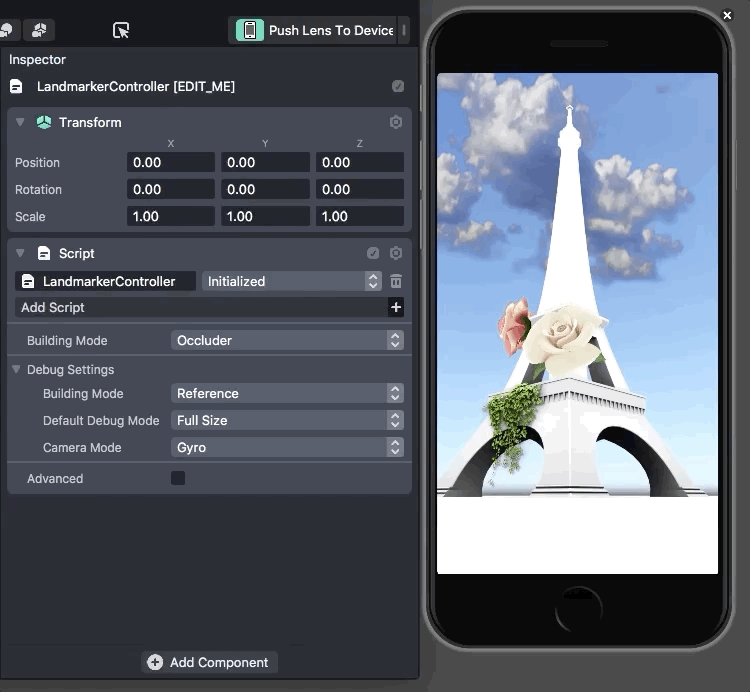
Task: Click the phone icon on Push Lens button
Action: (250, 30)
